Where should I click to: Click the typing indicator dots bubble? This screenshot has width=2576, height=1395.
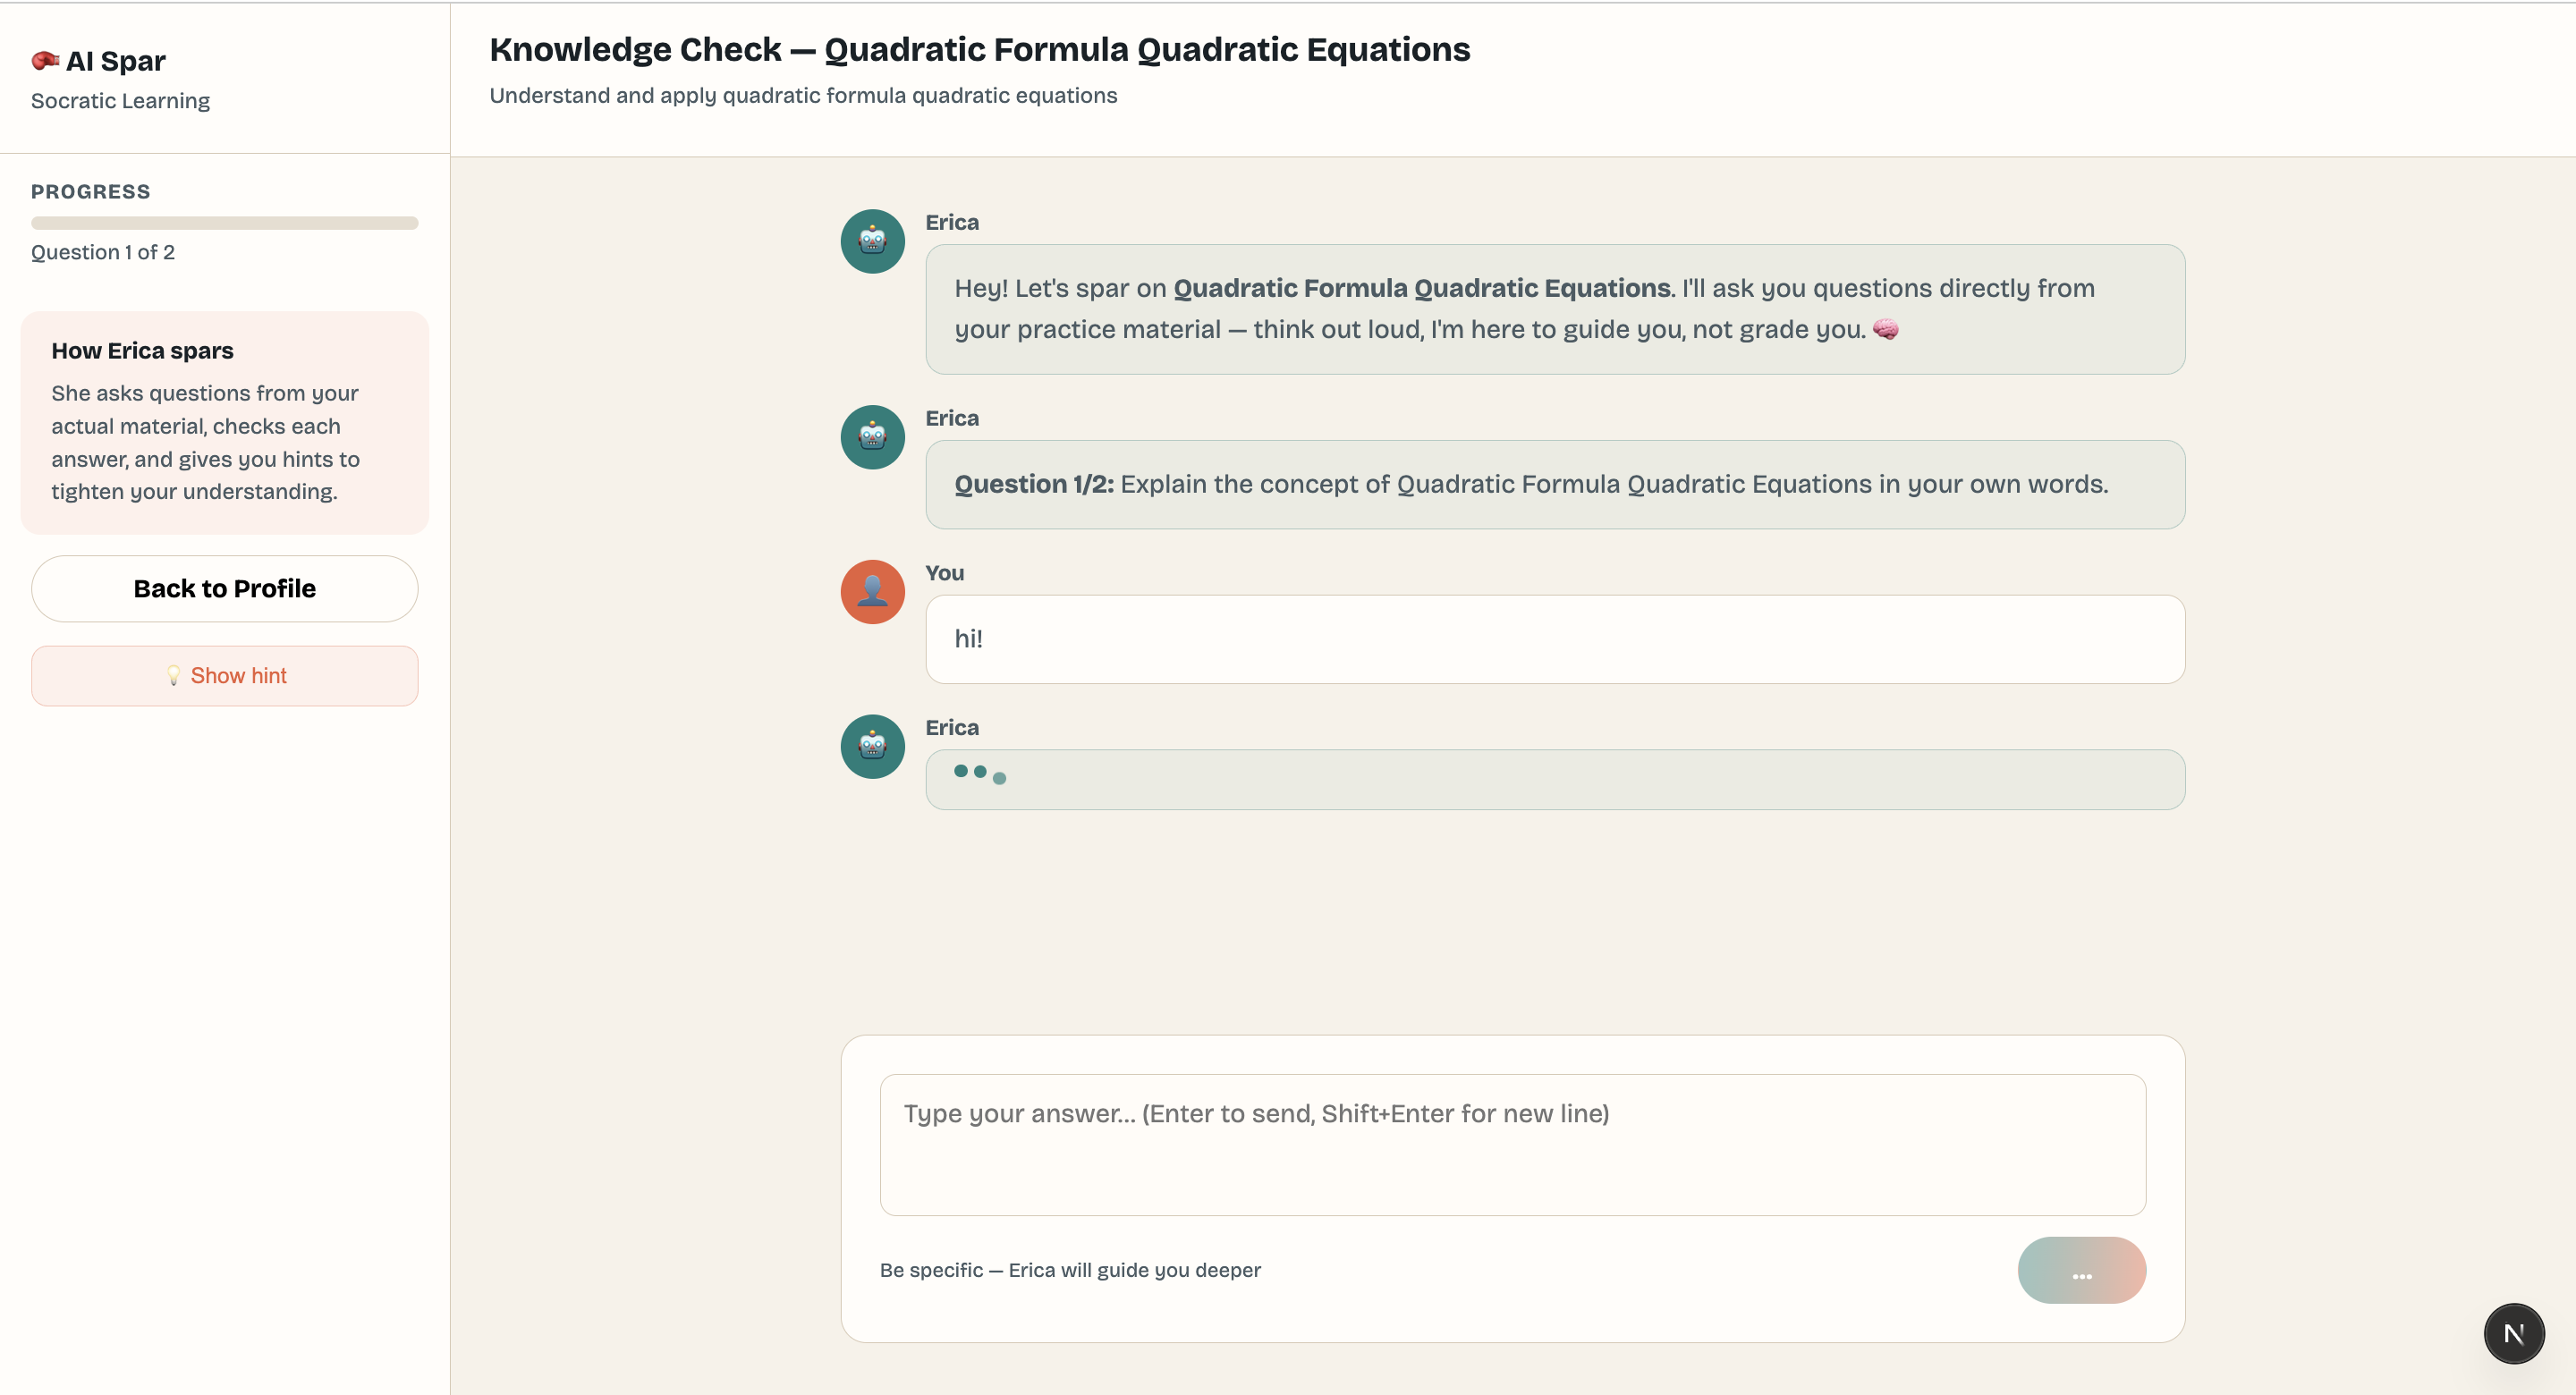[1554, 779]
